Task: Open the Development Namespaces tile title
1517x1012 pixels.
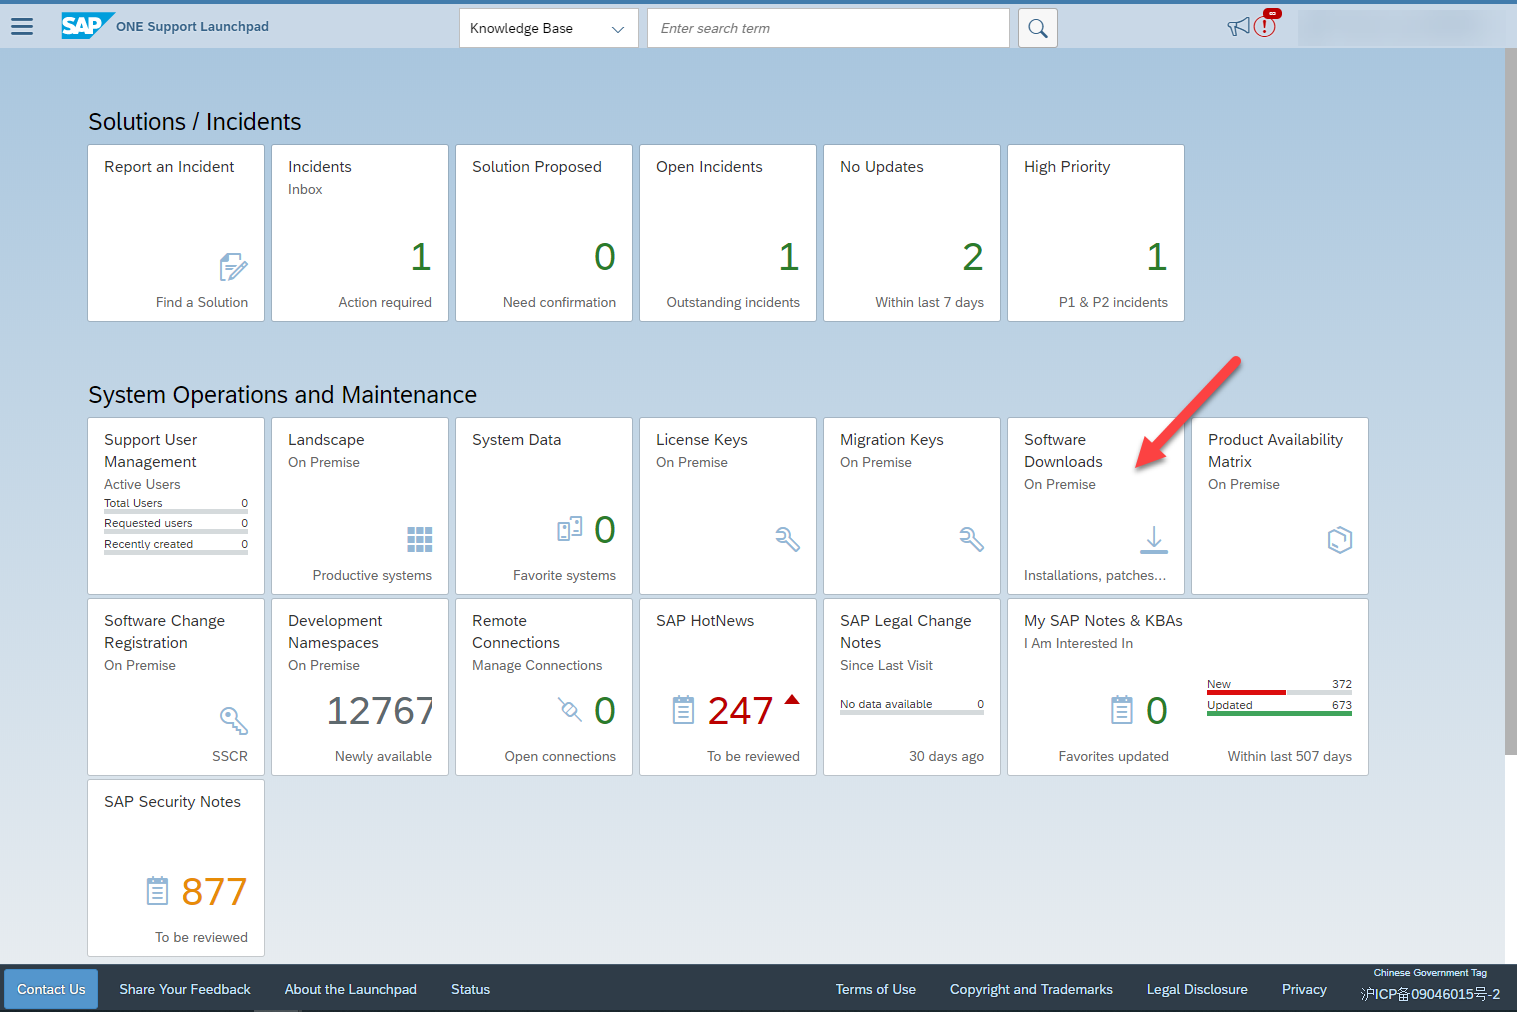Action: pos(335,632)
